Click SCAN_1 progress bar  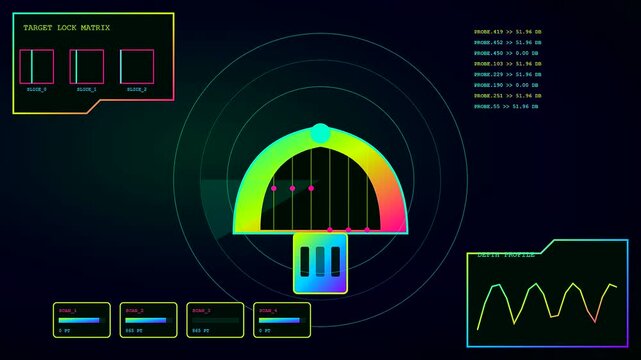(x=82, y=320)
